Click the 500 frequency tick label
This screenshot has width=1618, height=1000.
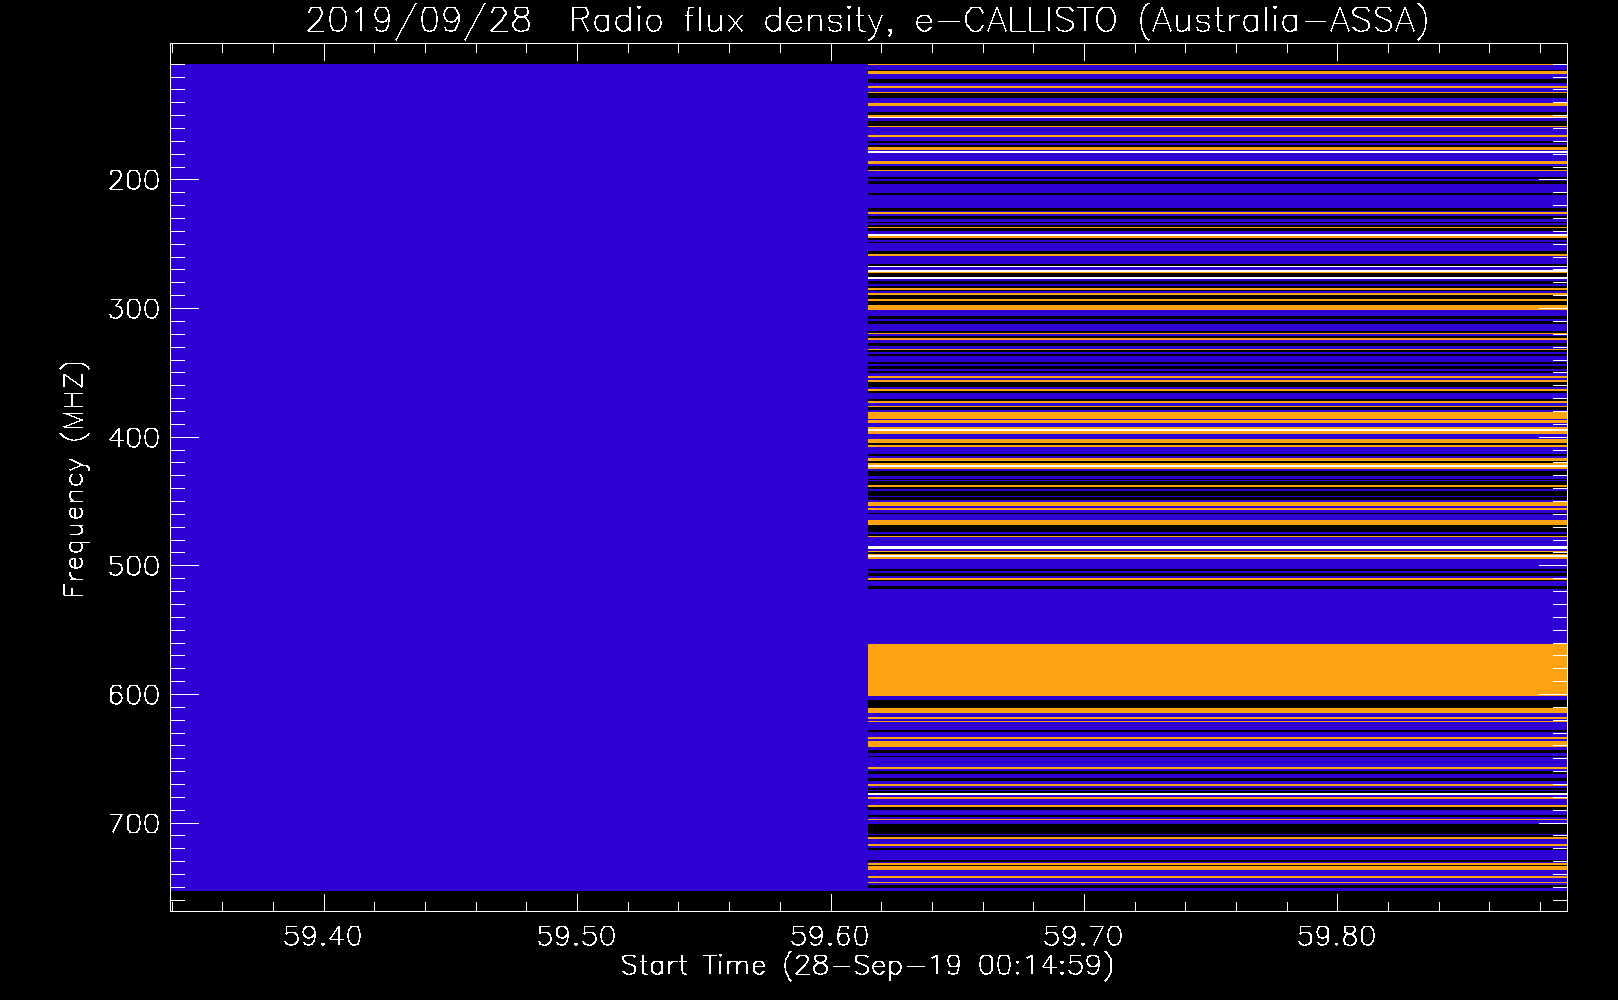(134, 566)
